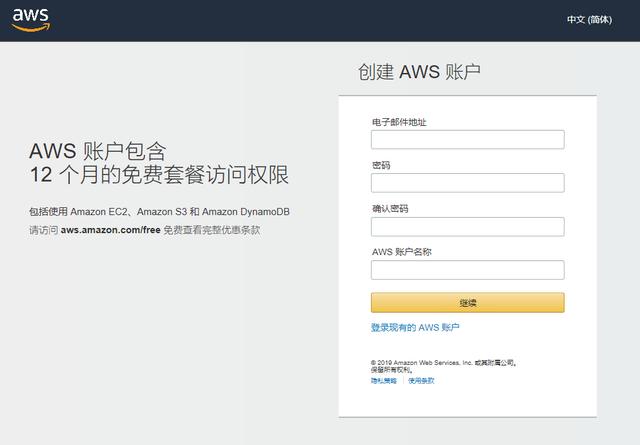
Task: Focus the 密码 input field
Action: pyautogui.click(x=467, y=183)
